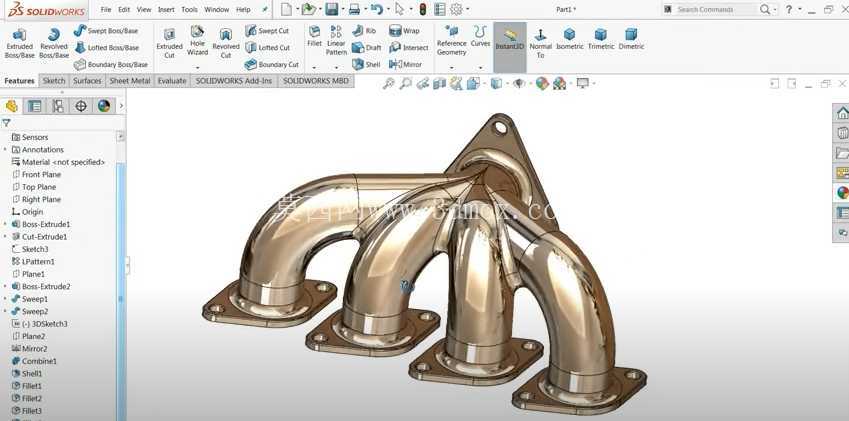Select the Shell feature in ribbon

[x=366, y=64]
